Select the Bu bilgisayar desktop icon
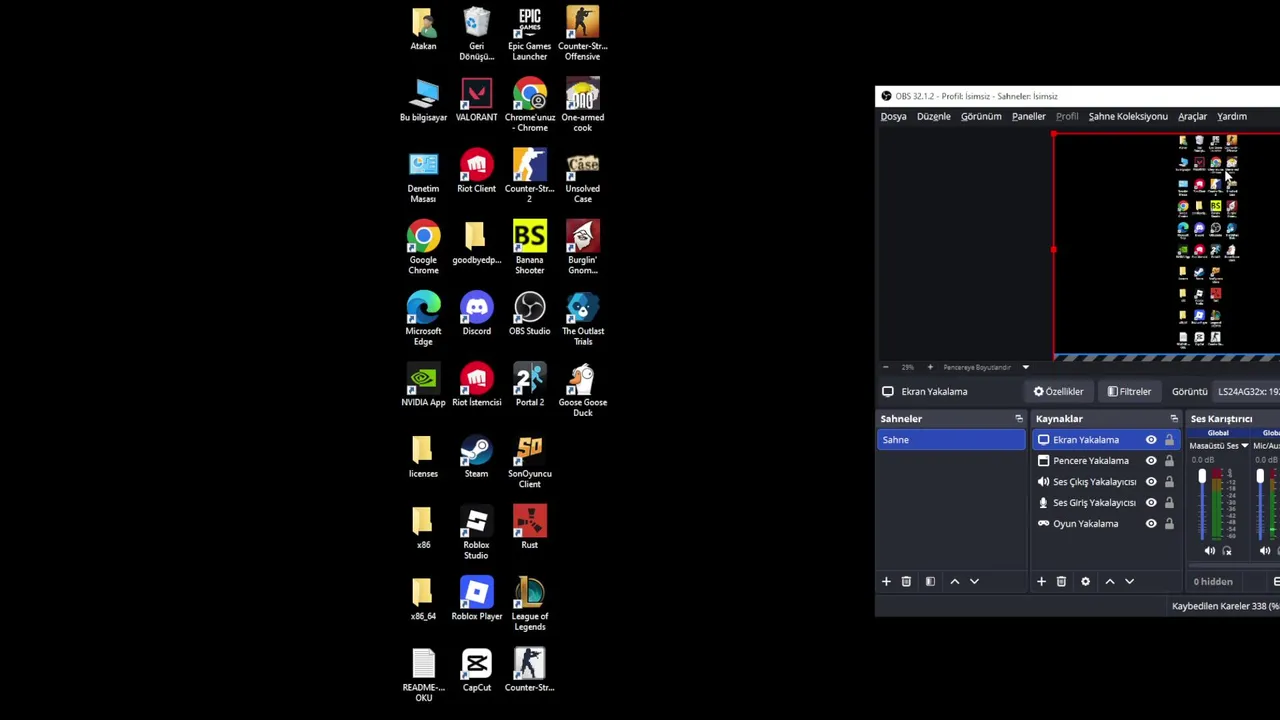The width and height of the screenshot is (1280, 720). [x=423, y=100]
